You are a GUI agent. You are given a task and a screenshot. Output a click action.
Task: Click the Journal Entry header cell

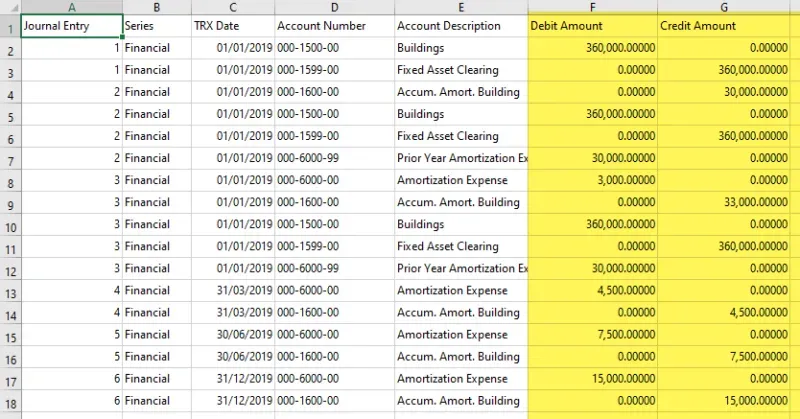point(71,26)
